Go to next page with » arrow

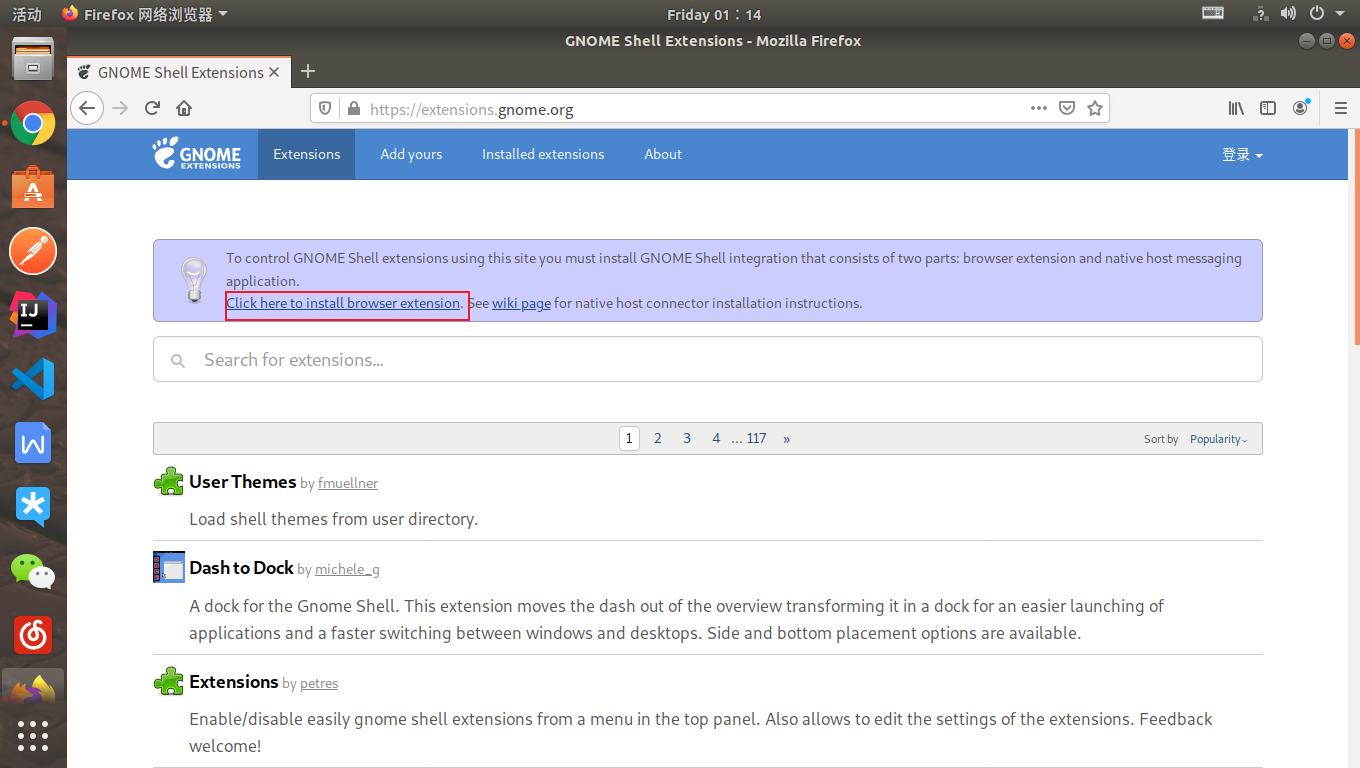coord(787,438)
